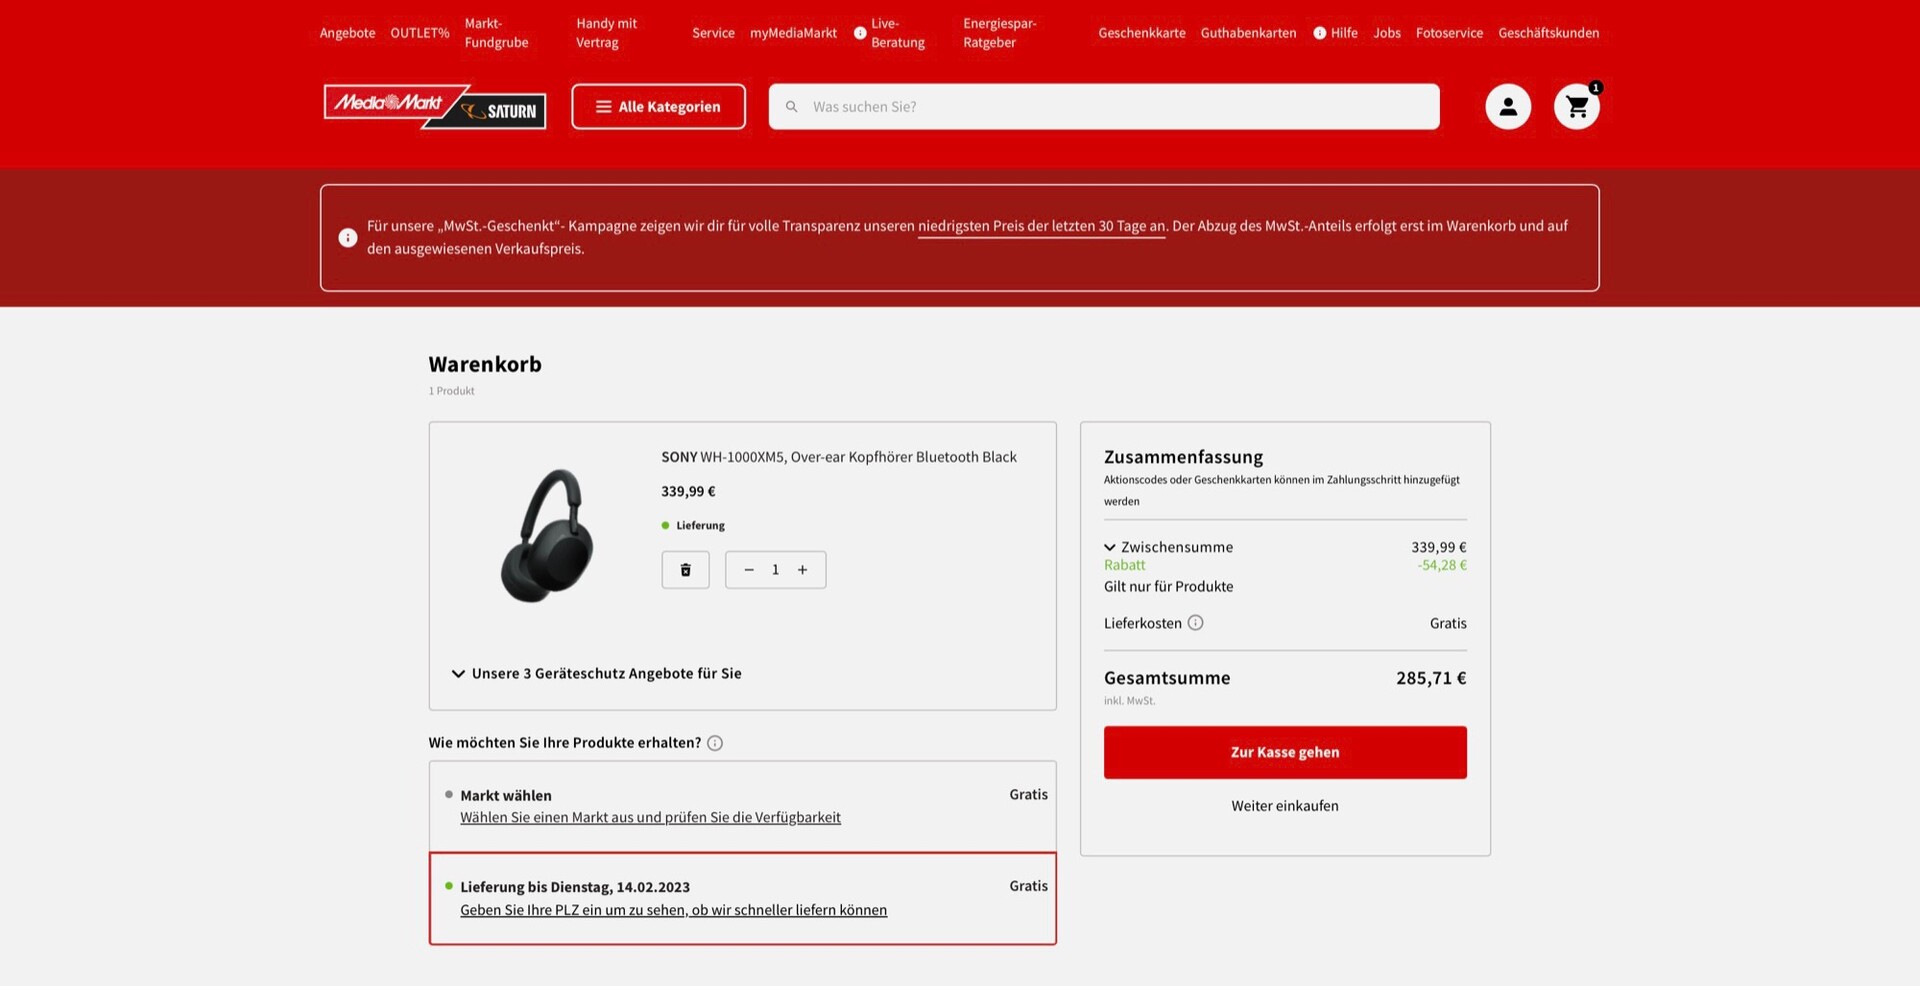Open Energiespar-Ratgeber
The height and width of the screenshot is (986, 1920).
[1000, 33]
